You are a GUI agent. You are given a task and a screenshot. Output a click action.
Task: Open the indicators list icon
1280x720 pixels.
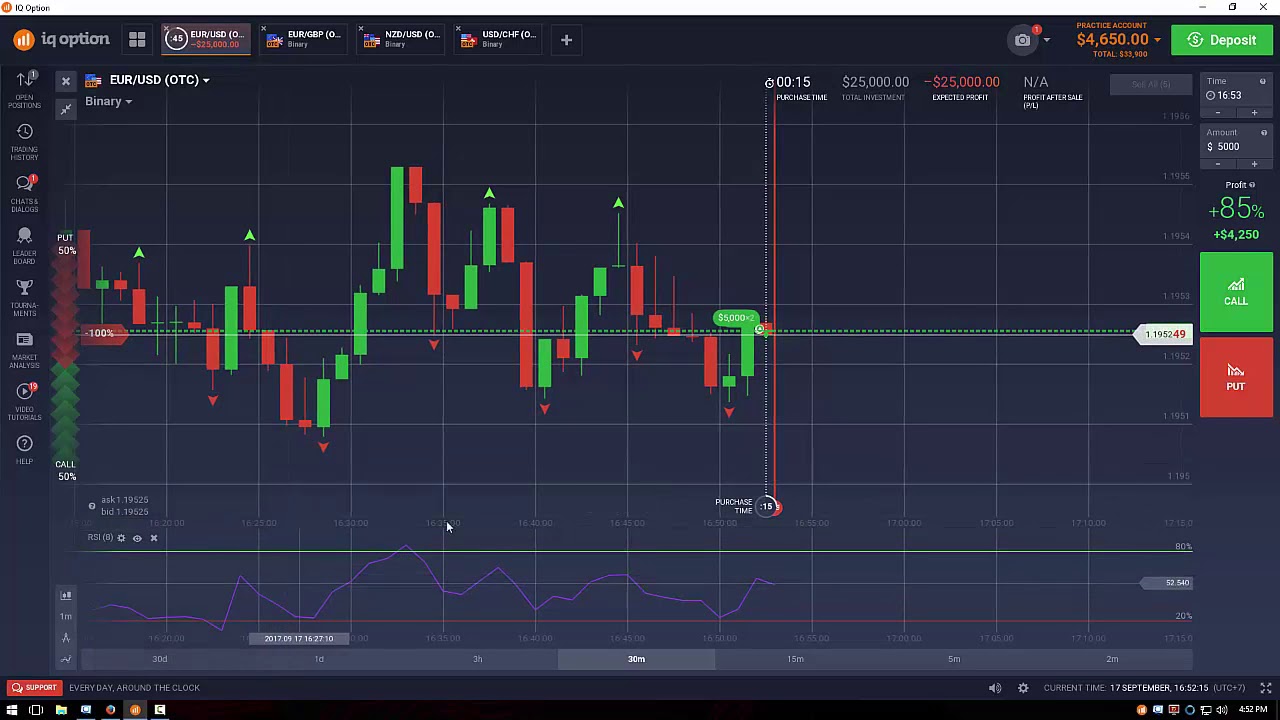pos(66,659)
